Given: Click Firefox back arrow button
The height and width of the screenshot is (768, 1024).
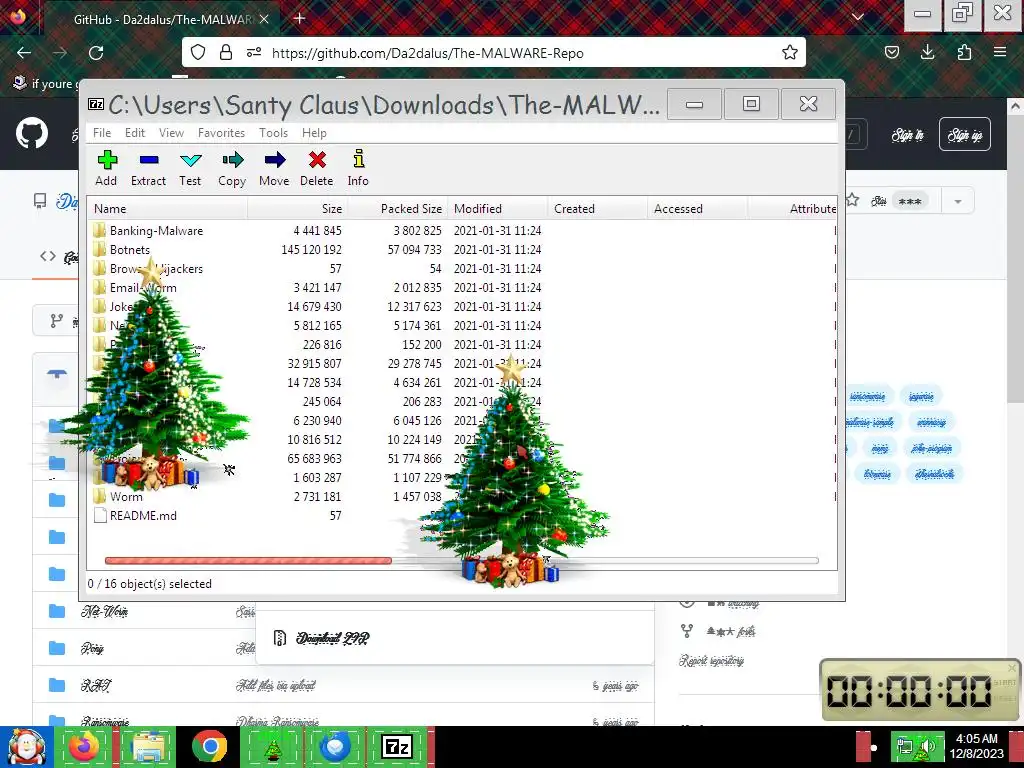Looking at the screenshot, I should coord(24,52).
